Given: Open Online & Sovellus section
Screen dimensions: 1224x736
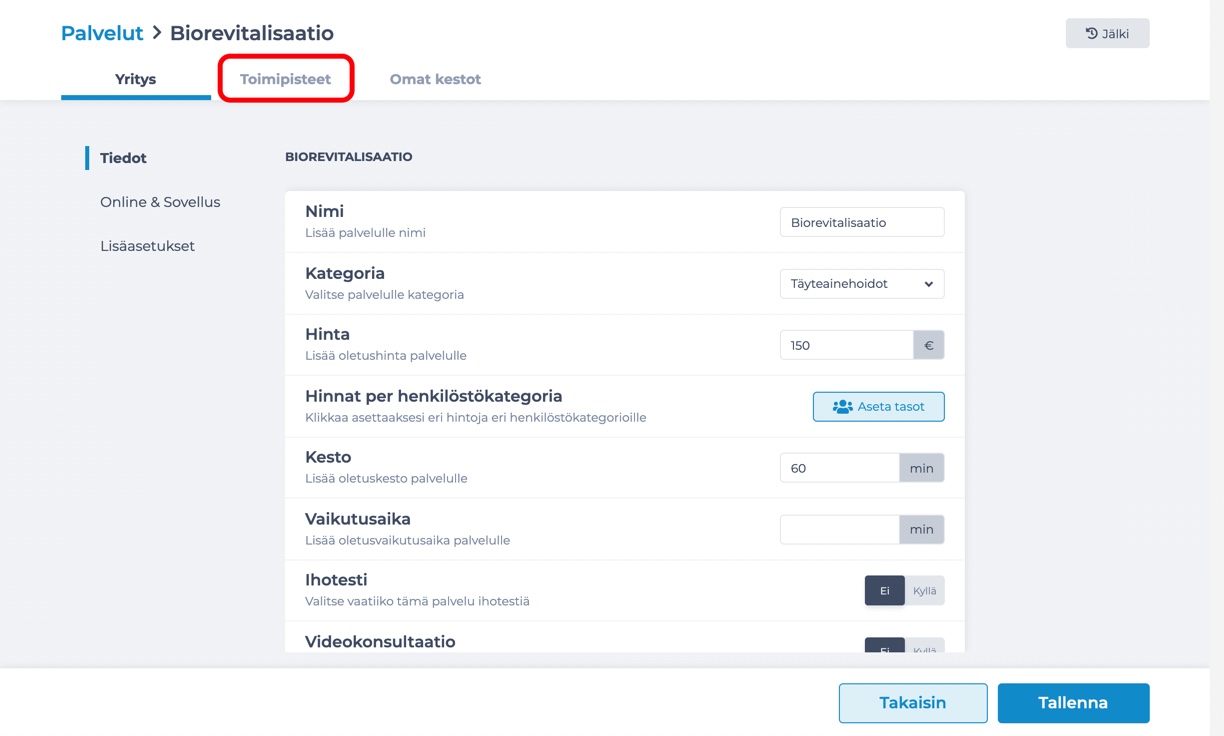Looking at the screenshot, I should pyautogui.click(x=160, y=202).
